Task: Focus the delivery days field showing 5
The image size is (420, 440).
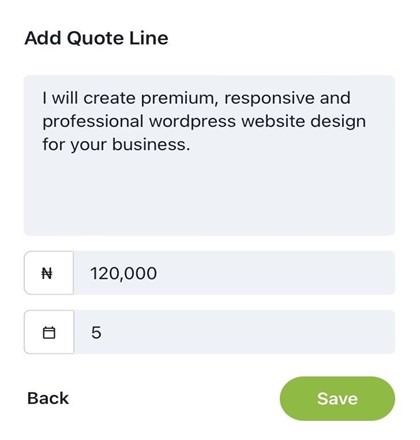Action: click(234, 332)
